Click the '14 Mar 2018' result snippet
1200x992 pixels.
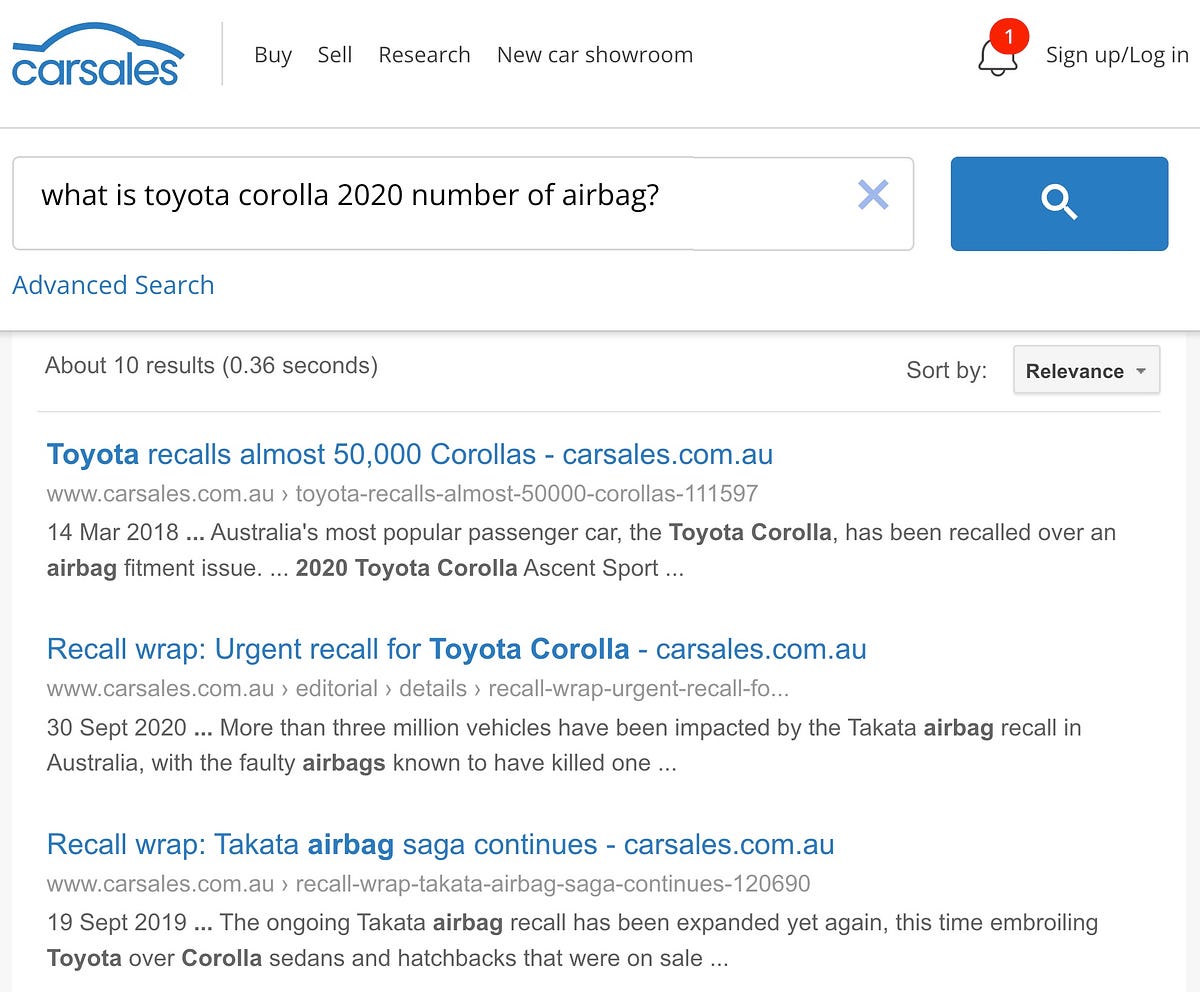pyautogui.click(x=581, y=550)
